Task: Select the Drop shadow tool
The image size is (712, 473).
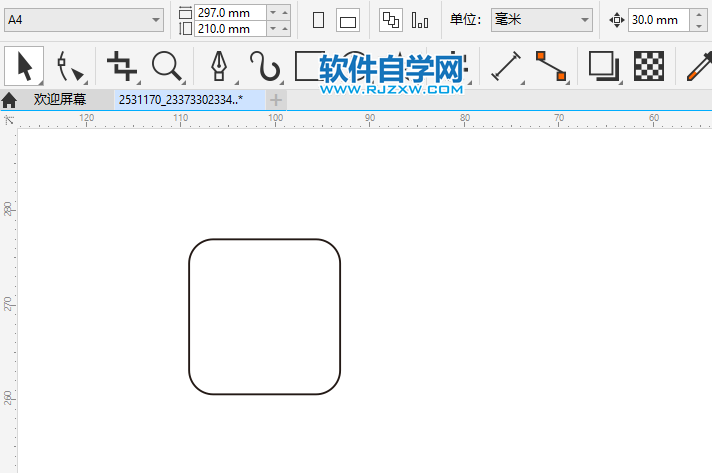Action: tap(603, 66)
